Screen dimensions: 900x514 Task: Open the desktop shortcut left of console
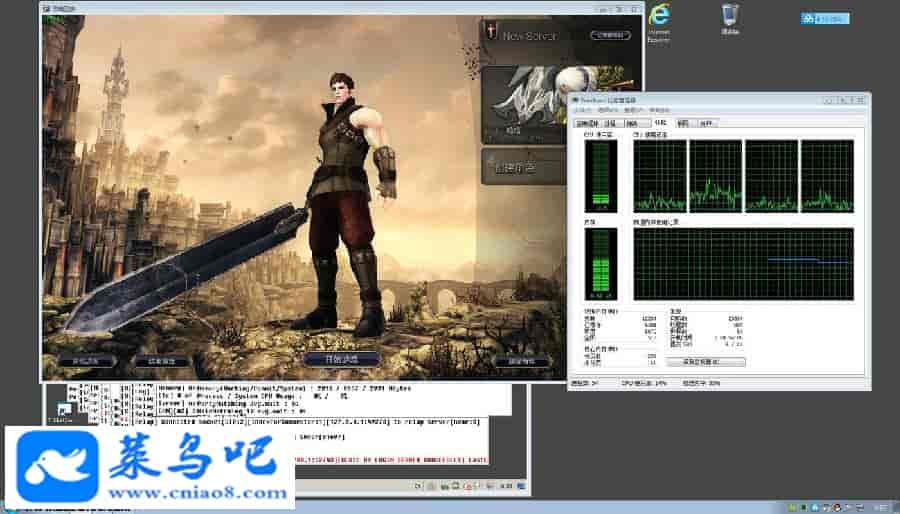pos(61,410)
